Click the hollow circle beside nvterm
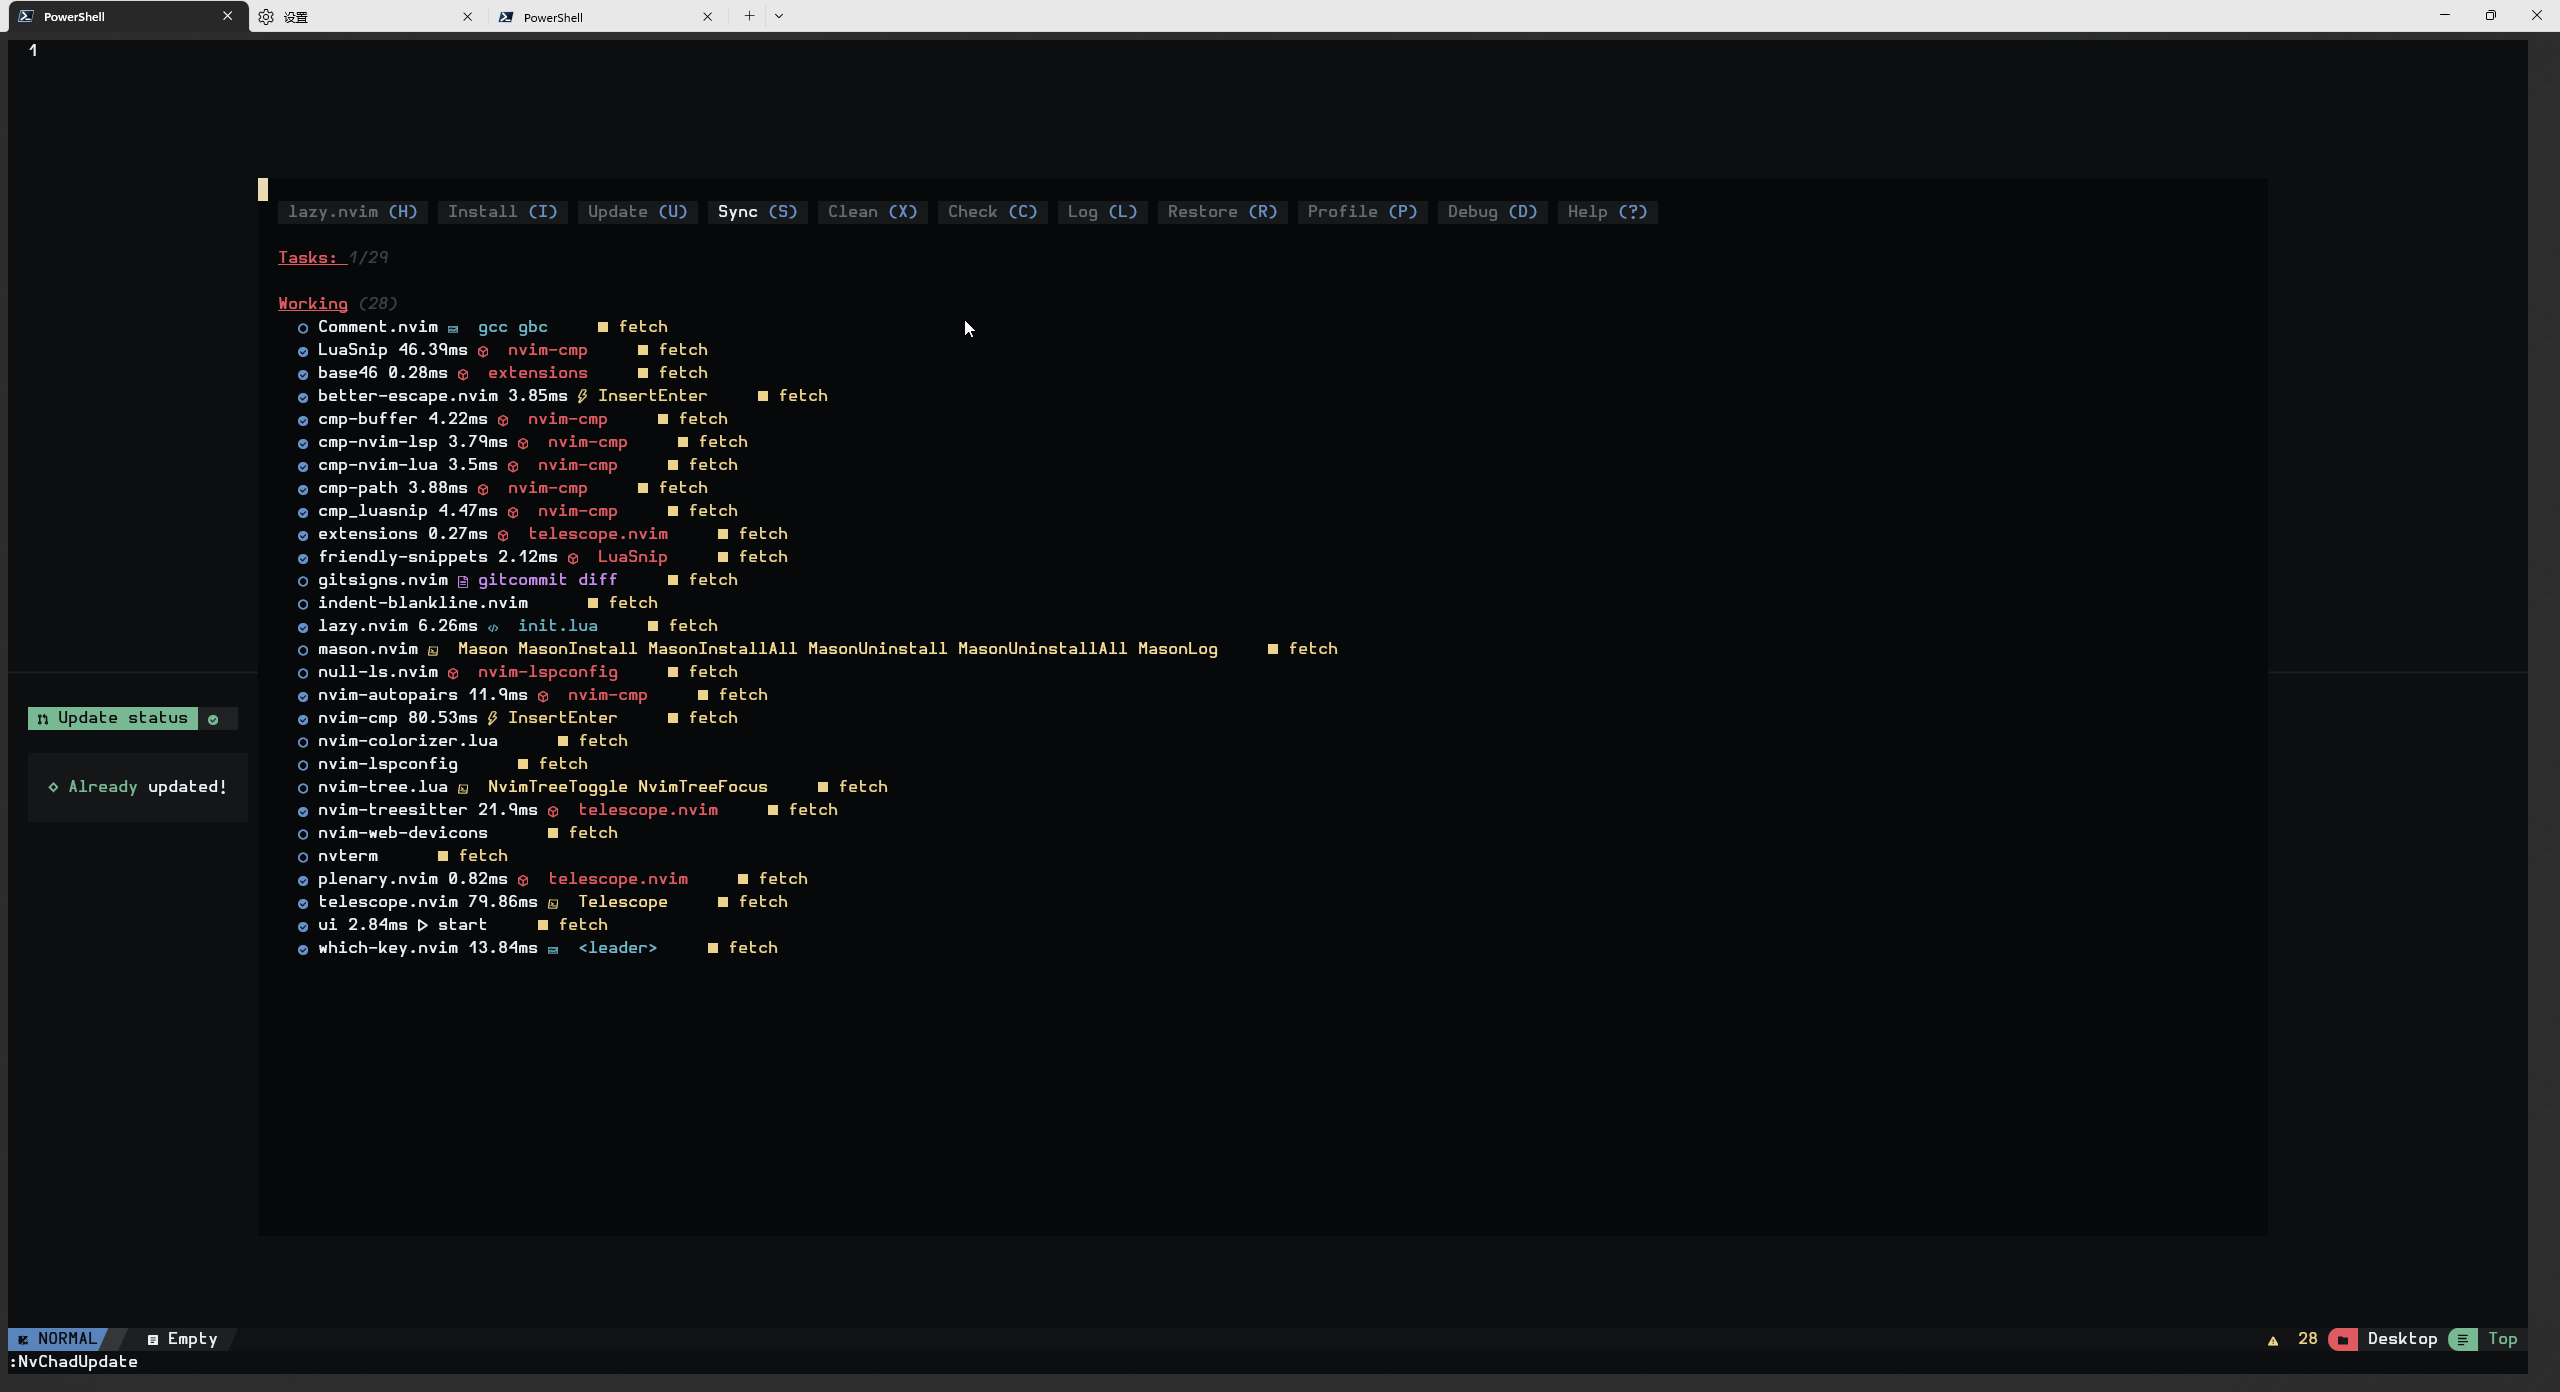This screenshot has height=1392, width=2560. click(303, 857)
